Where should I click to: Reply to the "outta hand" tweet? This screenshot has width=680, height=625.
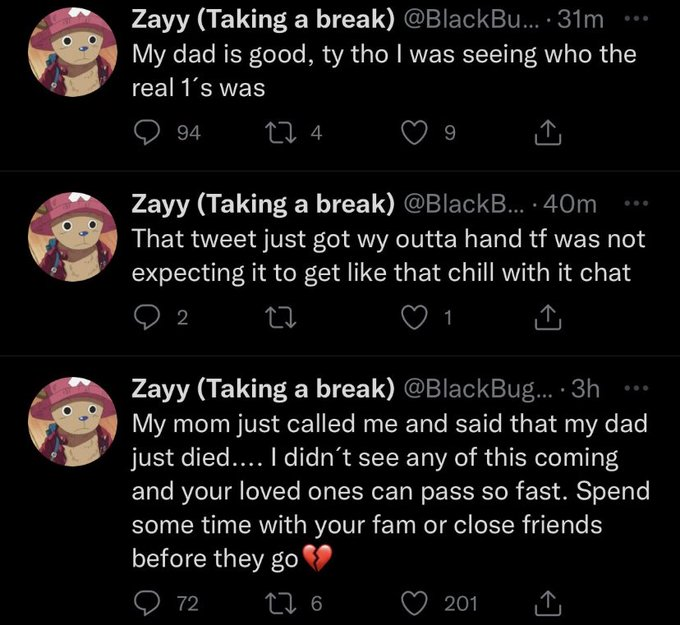point(146,318)
